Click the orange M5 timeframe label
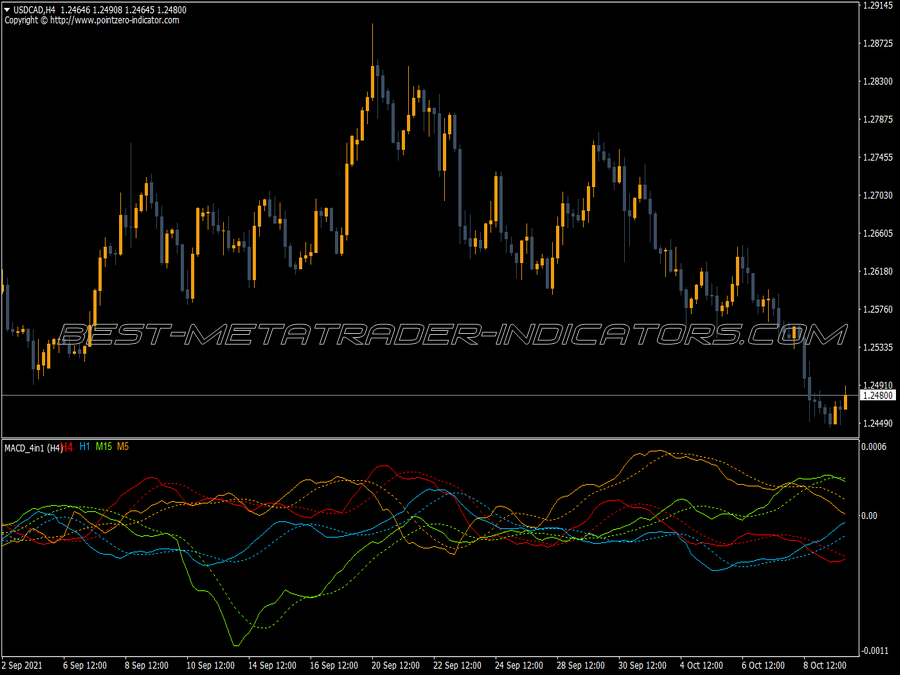This screenshot has height=675, width=900. 123,447
